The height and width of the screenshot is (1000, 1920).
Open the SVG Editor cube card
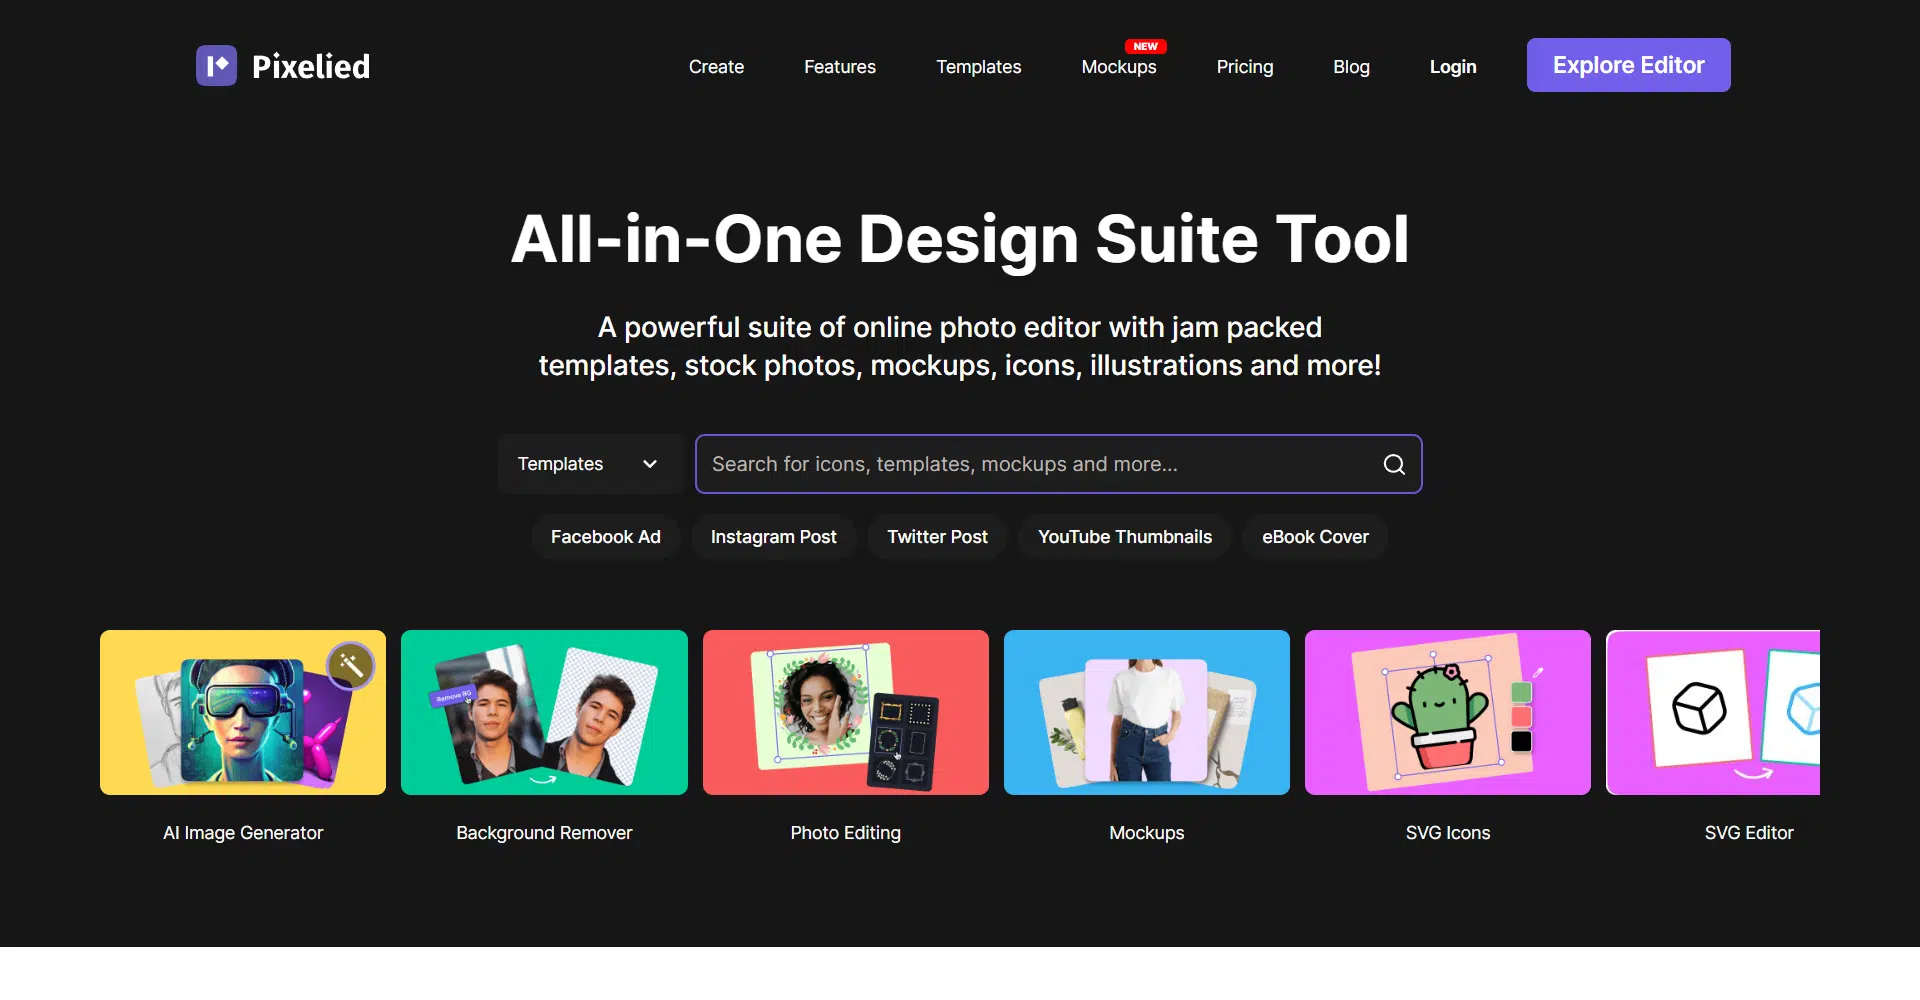tap(1712, 712)
